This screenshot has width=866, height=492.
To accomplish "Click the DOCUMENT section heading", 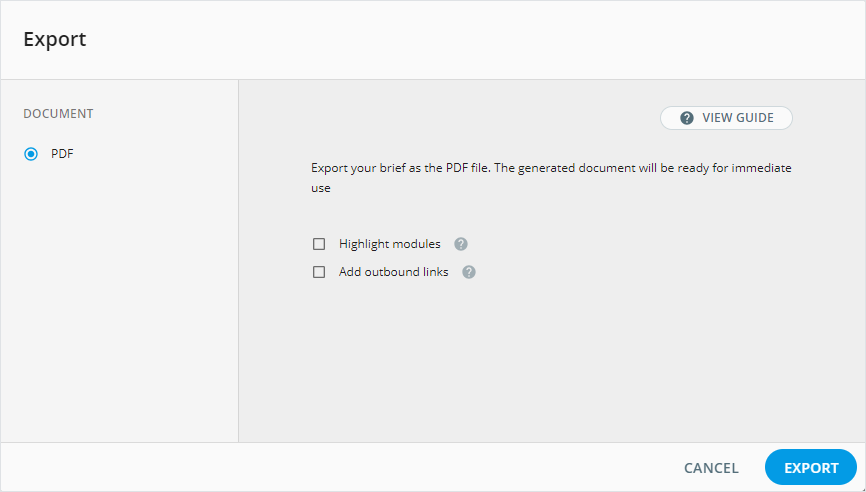I will click(58, 114).
